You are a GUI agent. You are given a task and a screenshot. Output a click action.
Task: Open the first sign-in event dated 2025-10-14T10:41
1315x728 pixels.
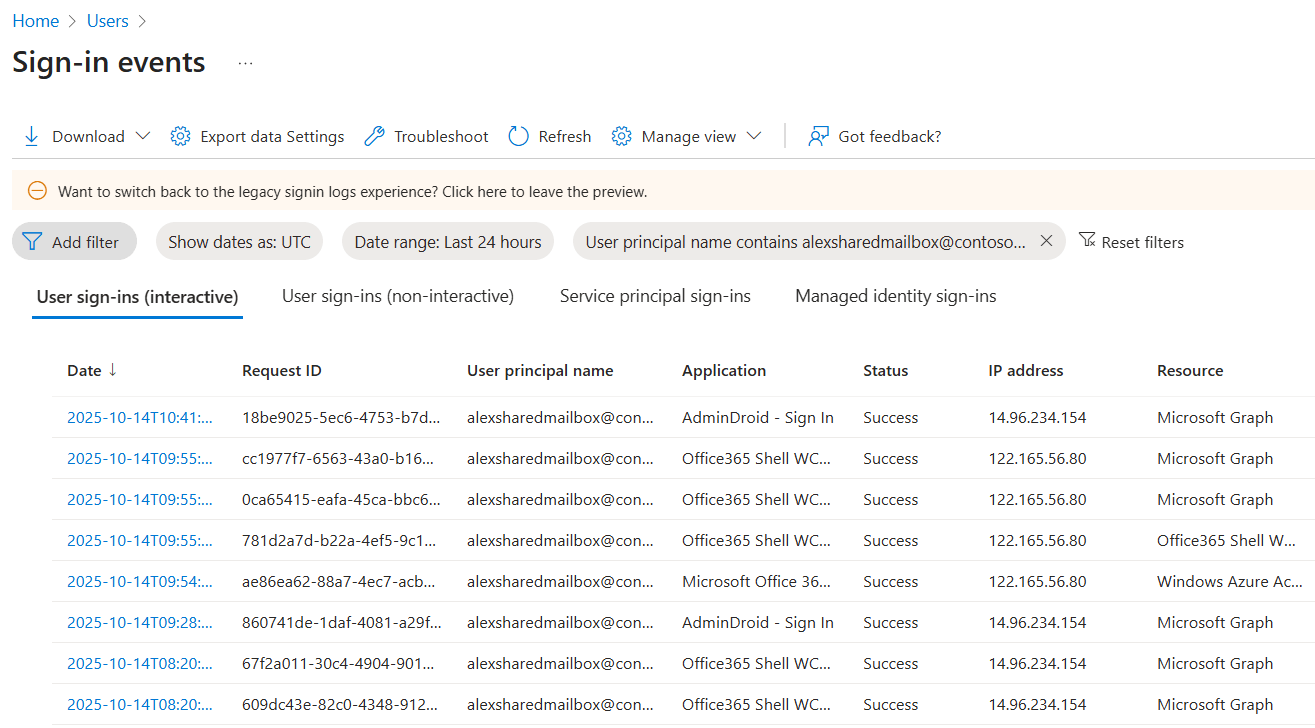point(140,417)
